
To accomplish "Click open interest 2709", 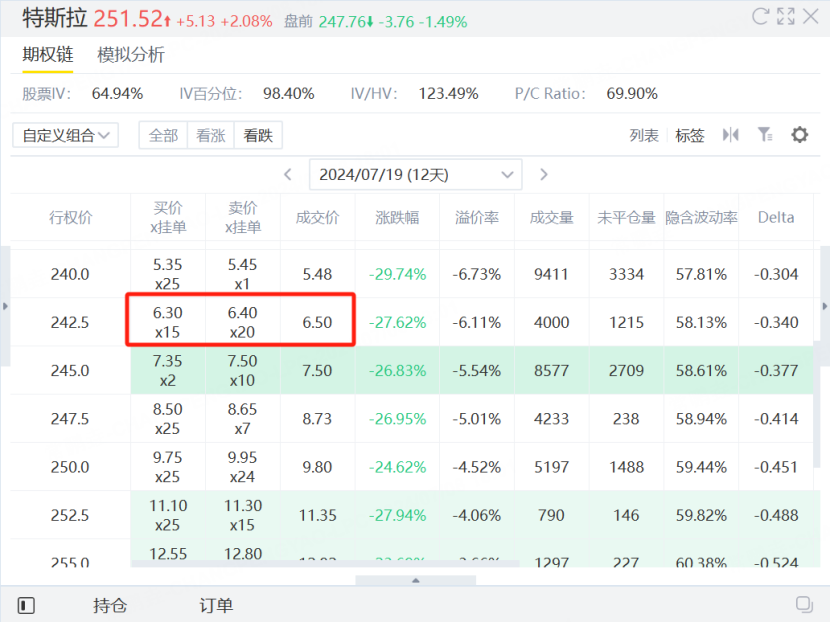I will click(626, 371).
